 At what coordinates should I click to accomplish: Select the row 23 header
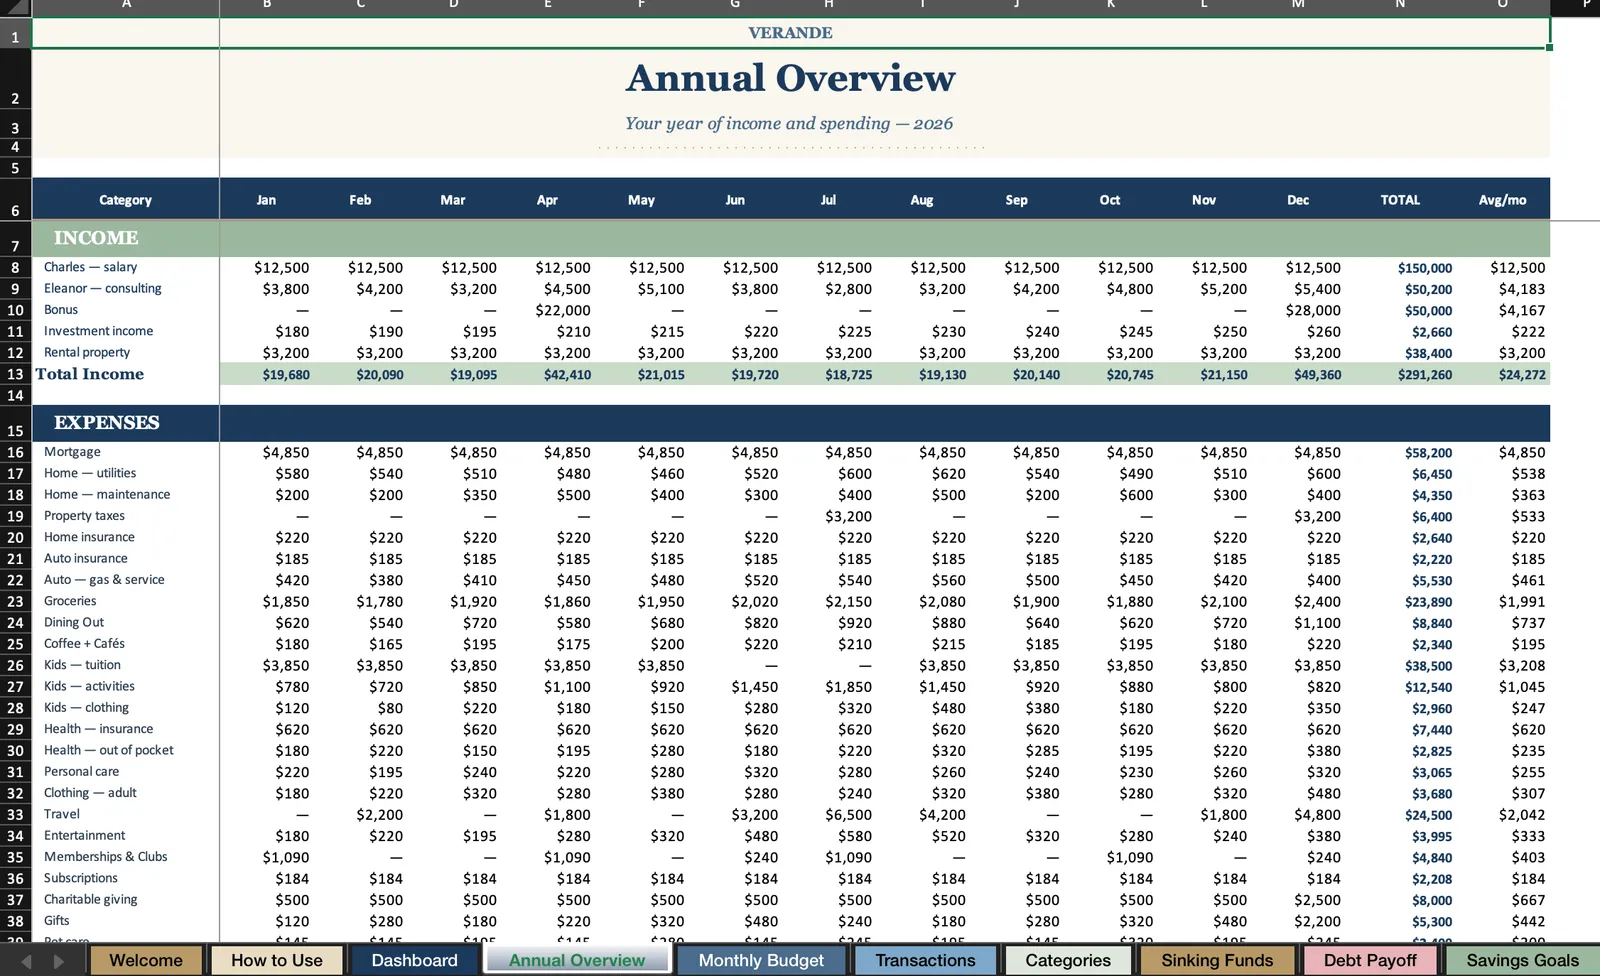[x=15, y=601]
